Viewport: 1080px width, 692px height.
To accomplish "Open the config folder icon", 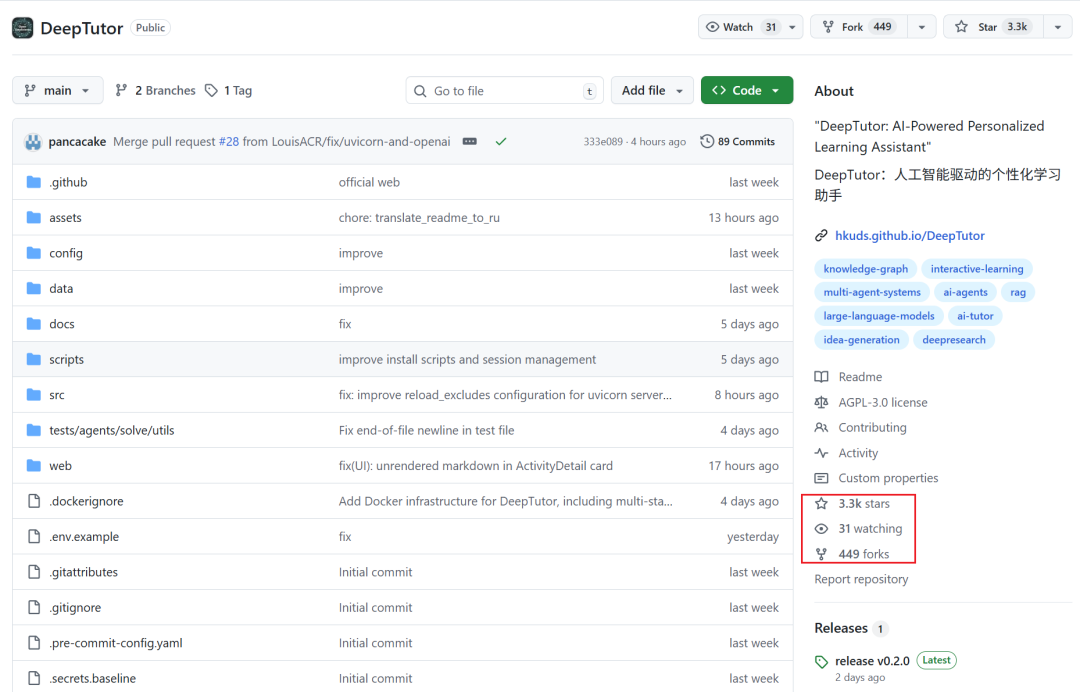I will click(x=33, y=253).
